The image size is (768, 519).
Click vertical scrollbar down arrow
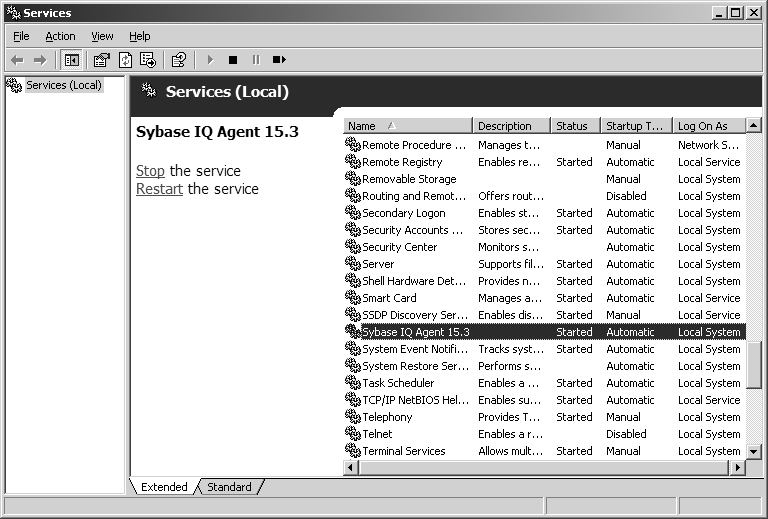(754, 451)
